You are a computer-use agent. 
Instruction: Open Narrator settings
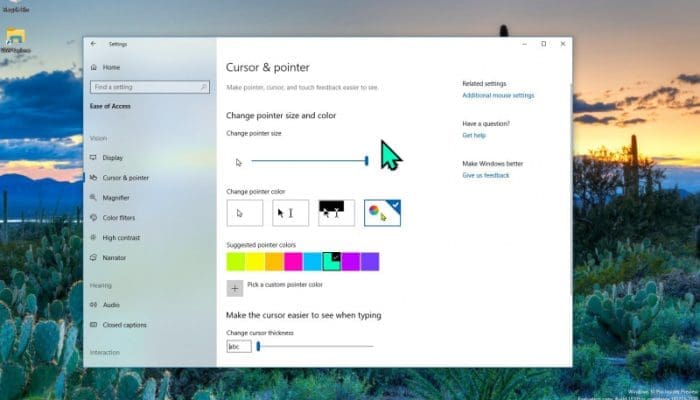point(114,258)
